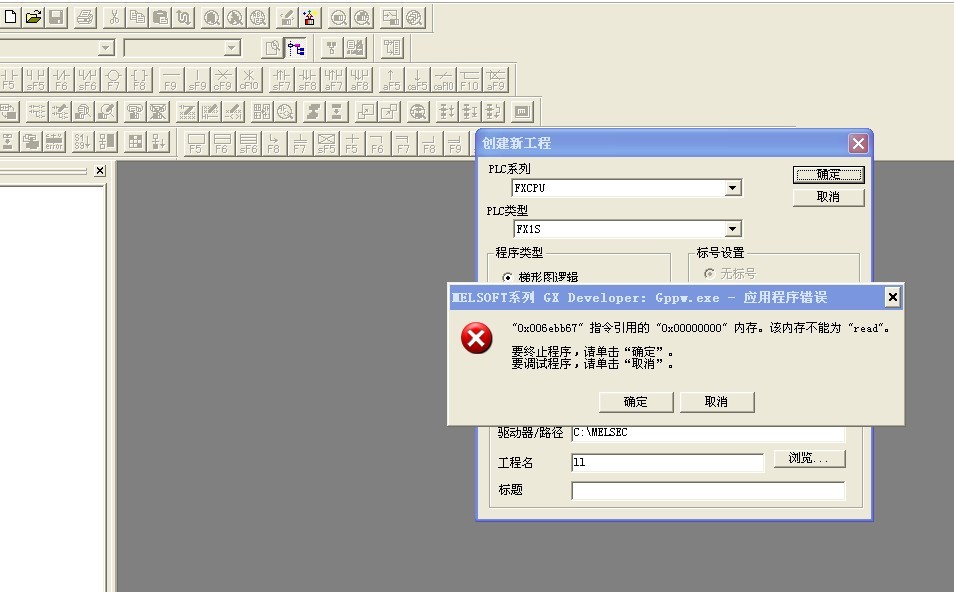Click the scissors Cut icon
The width and height of the screenshot is (954, 592).
coord(113,17)
